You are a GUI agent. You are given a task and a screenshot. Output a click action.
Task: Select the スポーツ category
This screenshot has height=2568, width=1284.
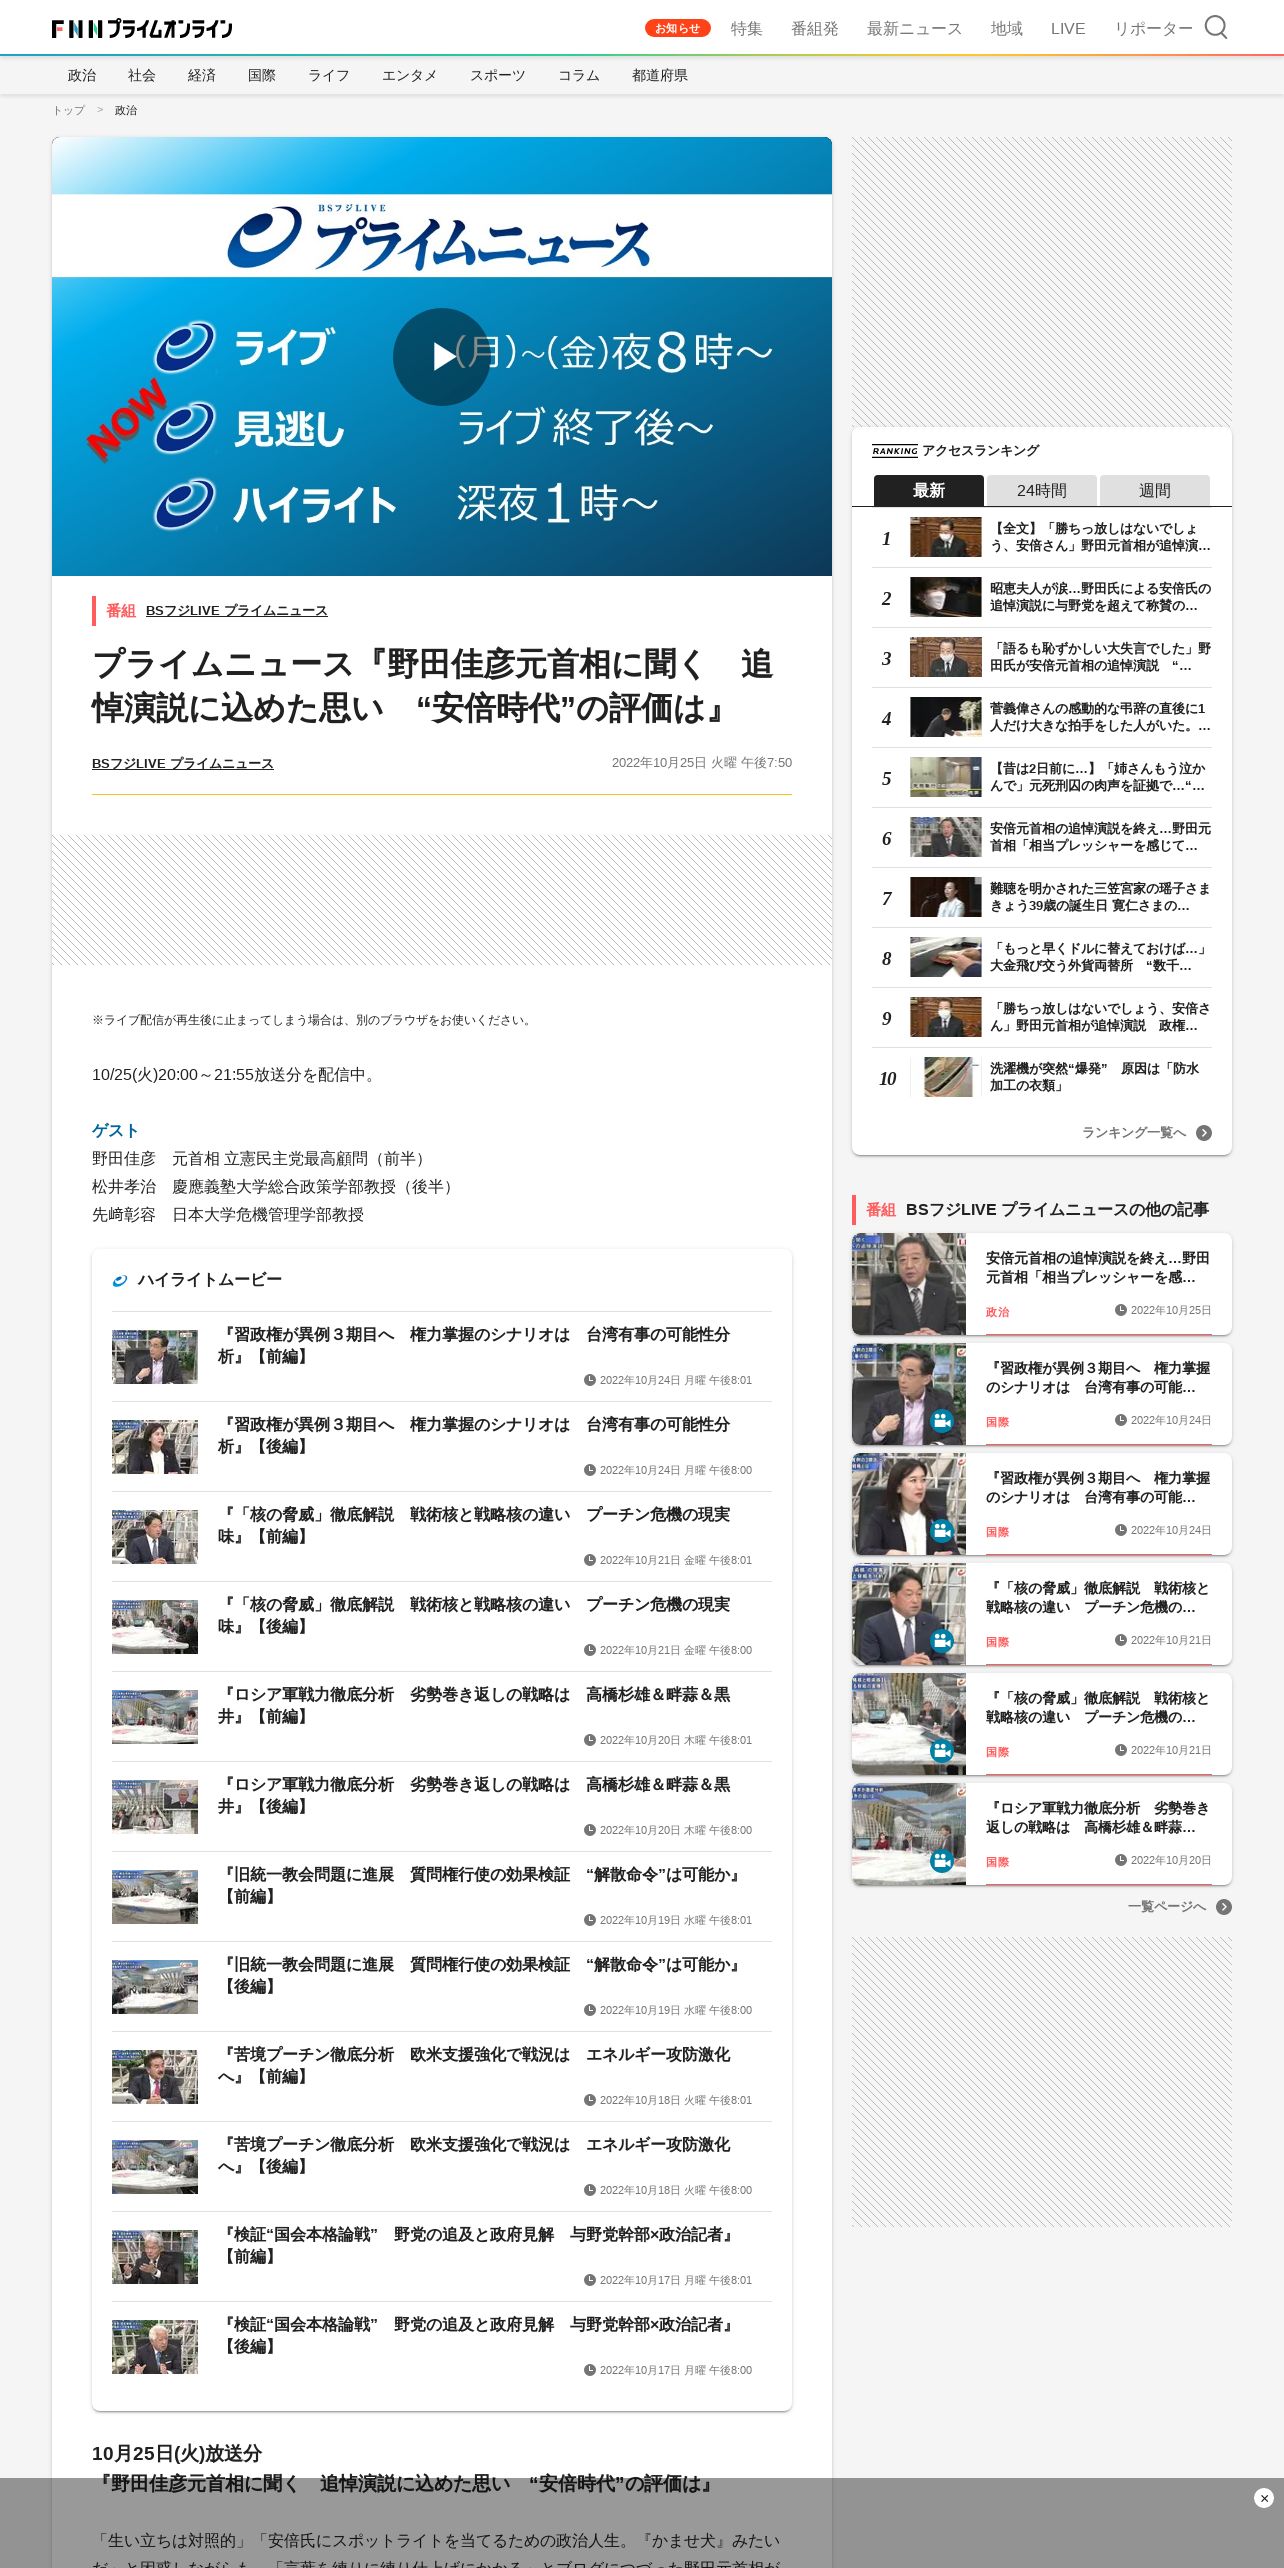(498, 75)
